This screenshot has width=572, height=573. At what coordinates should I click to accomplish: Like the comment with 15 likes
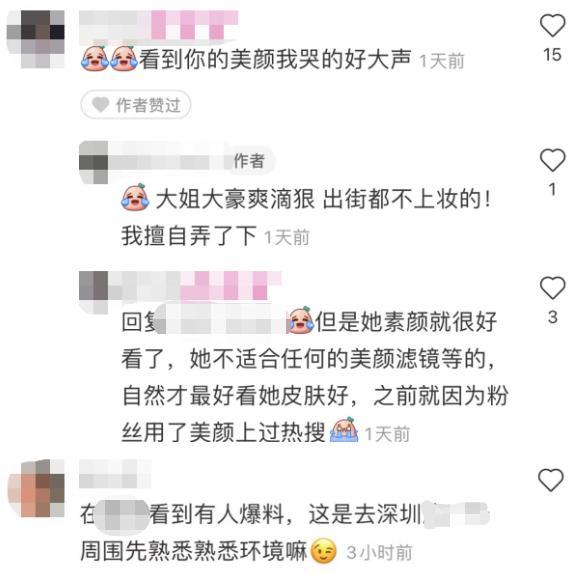click(x=552, y=25)
